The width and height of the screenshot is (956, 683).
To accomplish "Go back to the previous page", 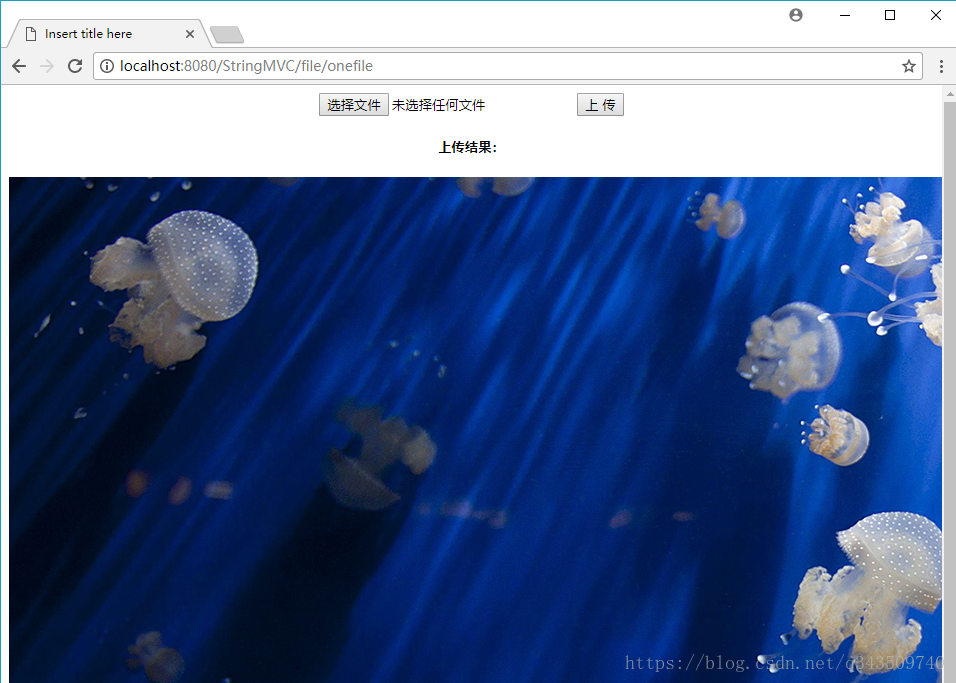I will [x=19, y=66].
